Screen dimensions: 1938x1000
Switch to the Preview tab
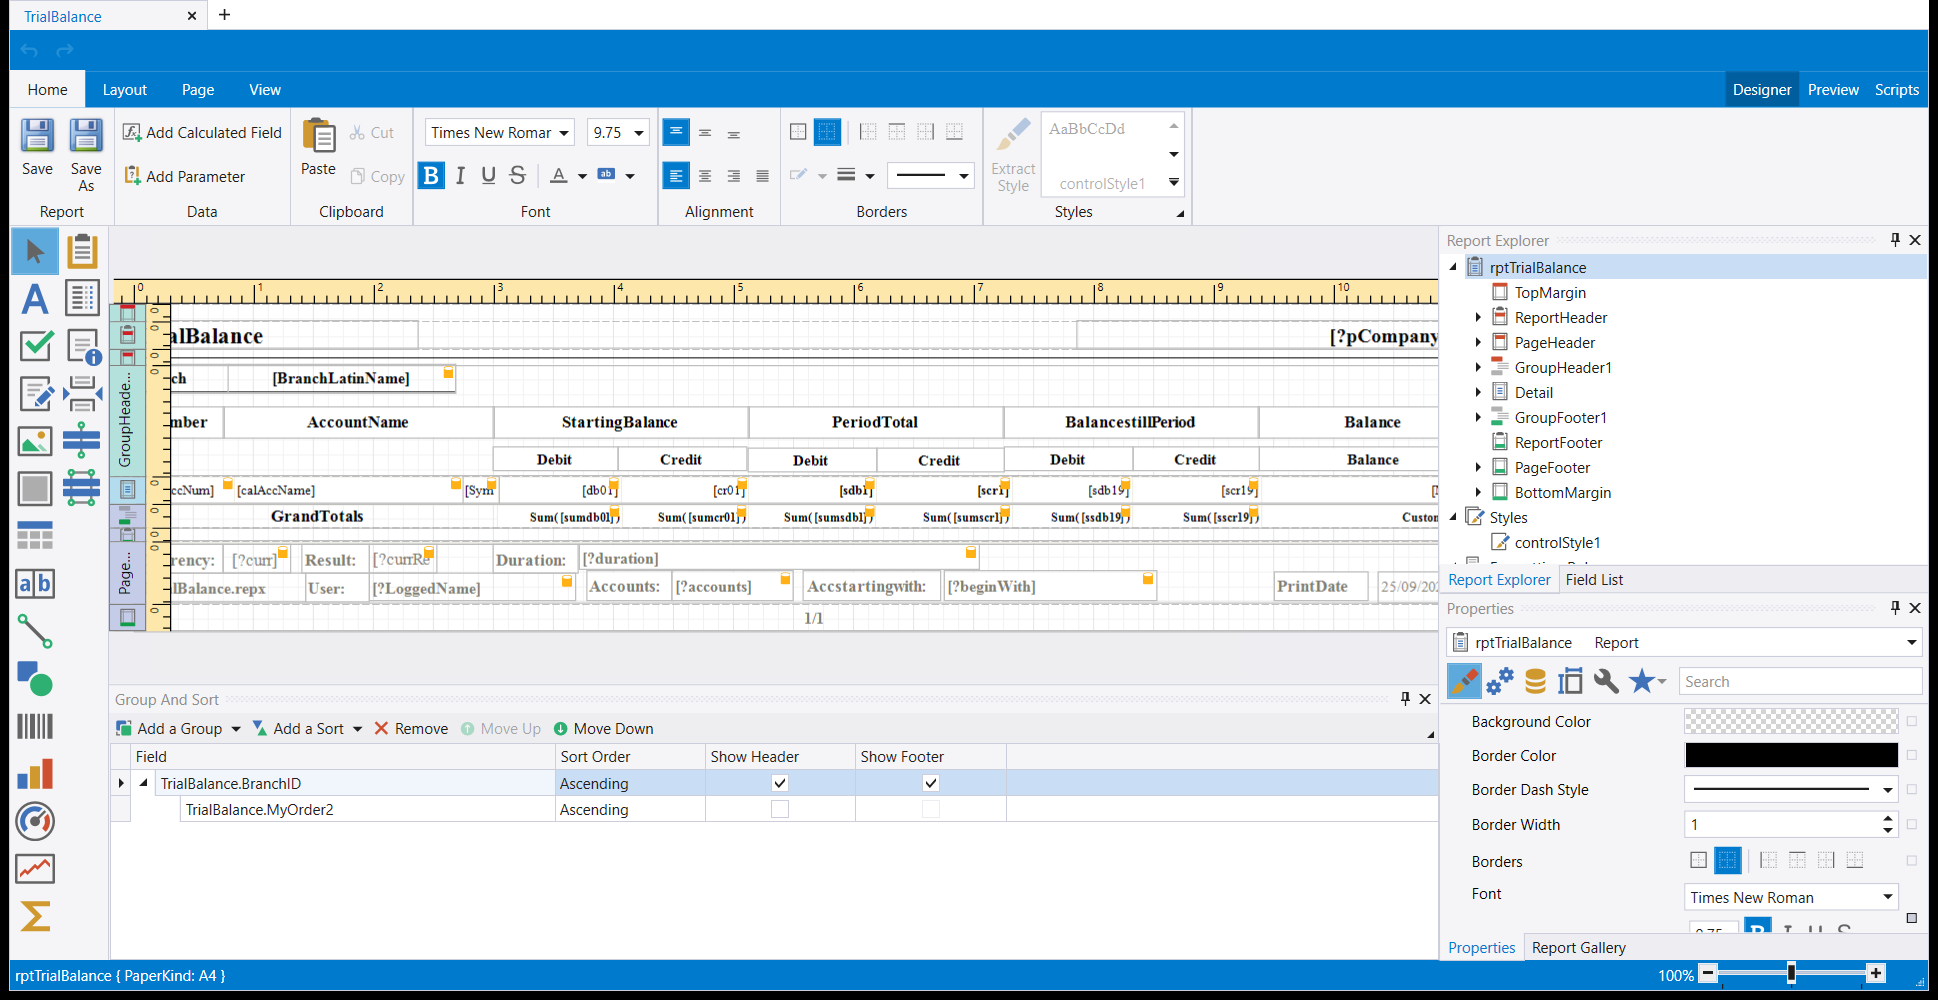(1833, 90)
